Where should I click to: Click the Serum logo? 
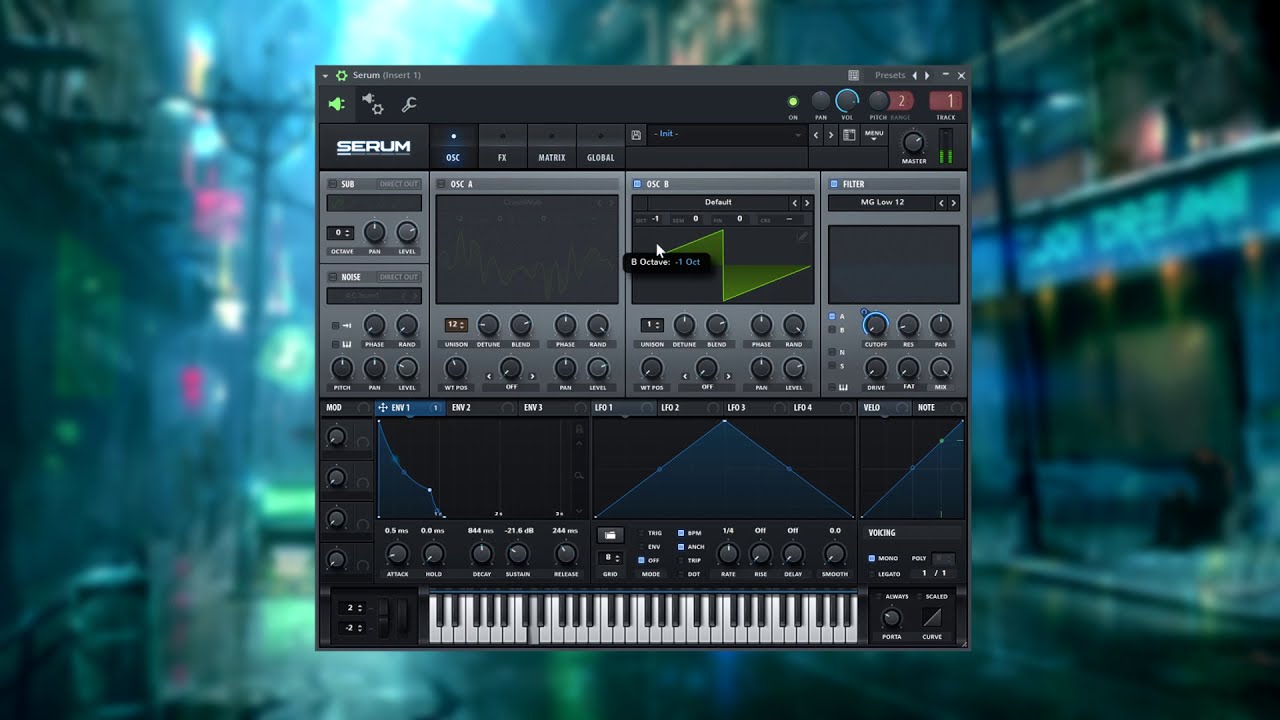pyautogui.click(x=373, y=147)
